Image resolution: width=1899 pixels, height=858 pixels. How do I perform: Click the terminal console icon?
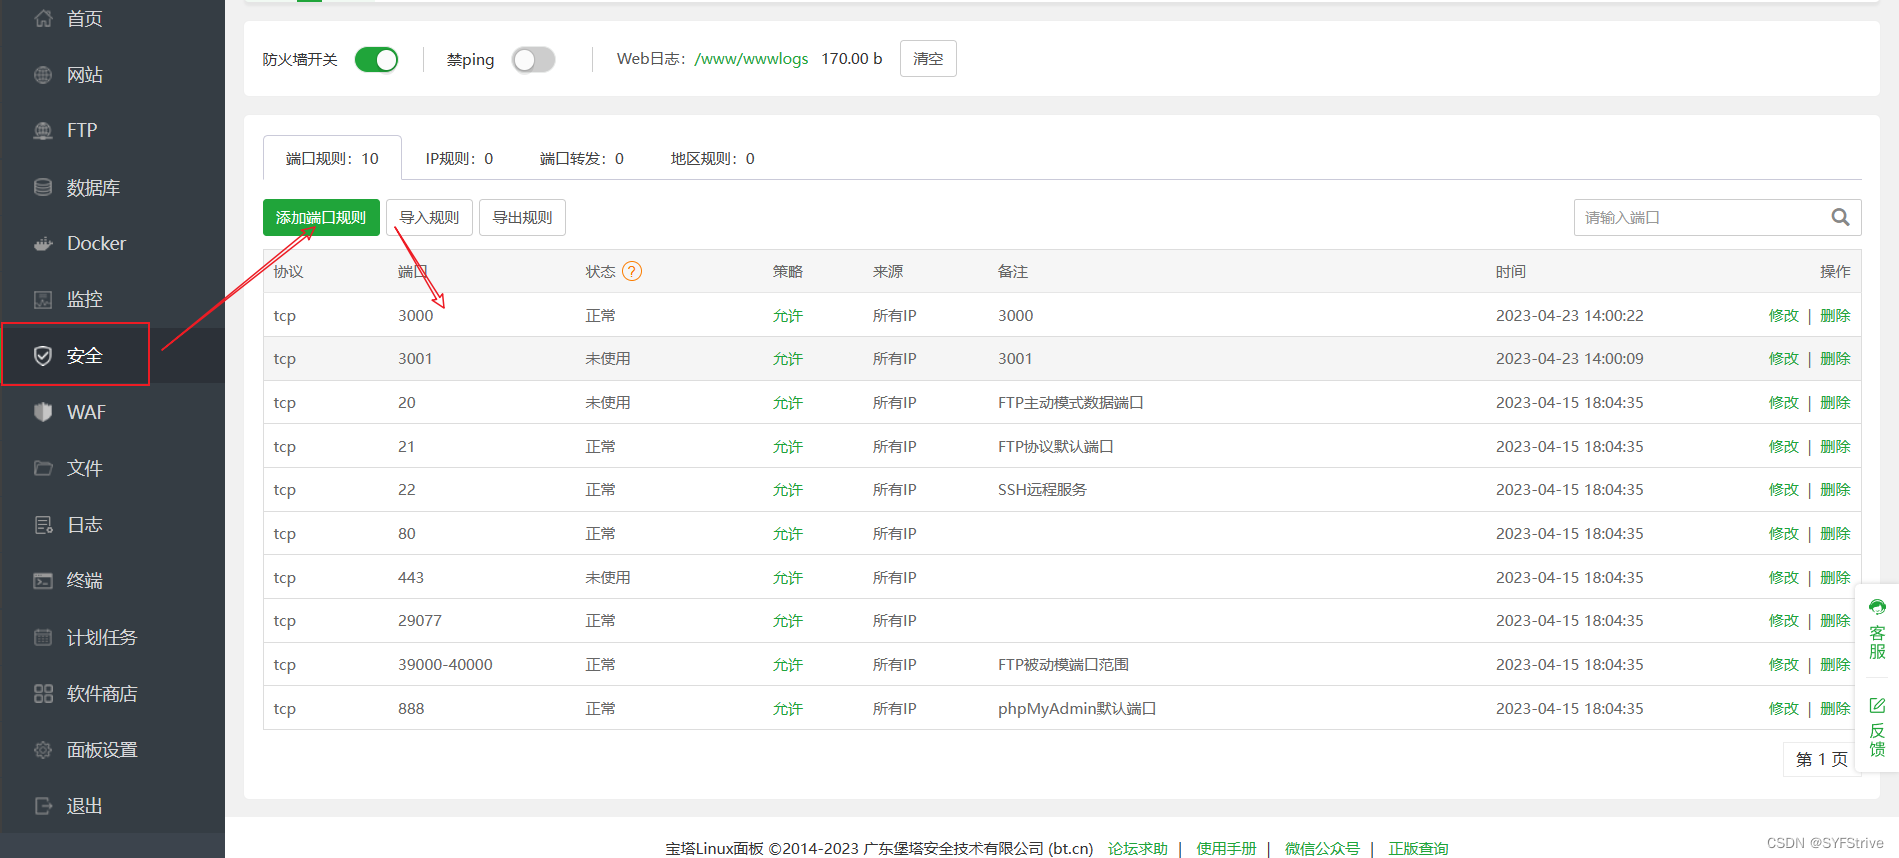[x=43, y=581]
